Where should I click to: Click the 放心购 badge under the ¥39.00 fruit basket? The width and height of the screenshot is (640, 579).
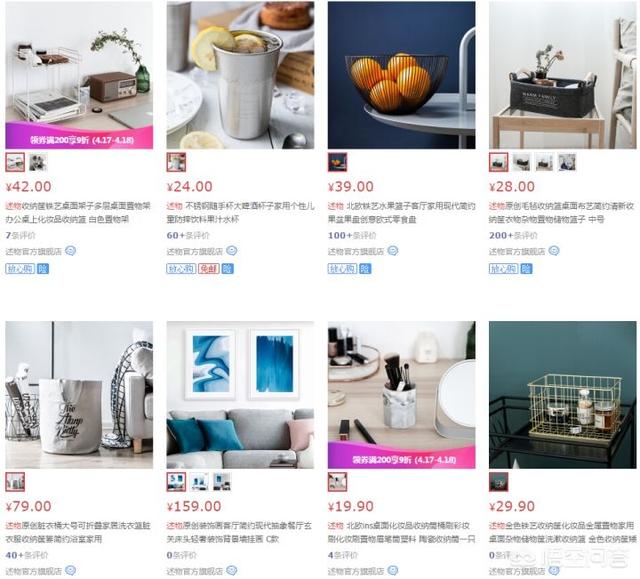pyautogui.click(x=342, y=268)
